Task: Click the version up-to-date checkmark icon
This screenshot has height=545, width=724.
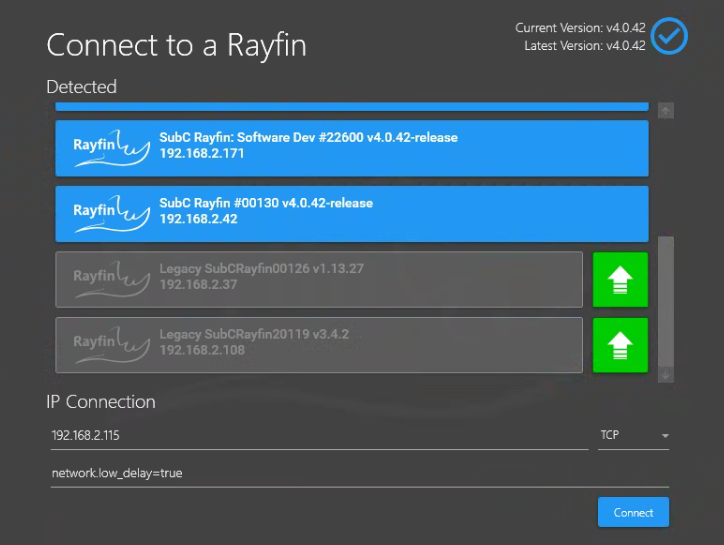Action: (x=669, y=36)
